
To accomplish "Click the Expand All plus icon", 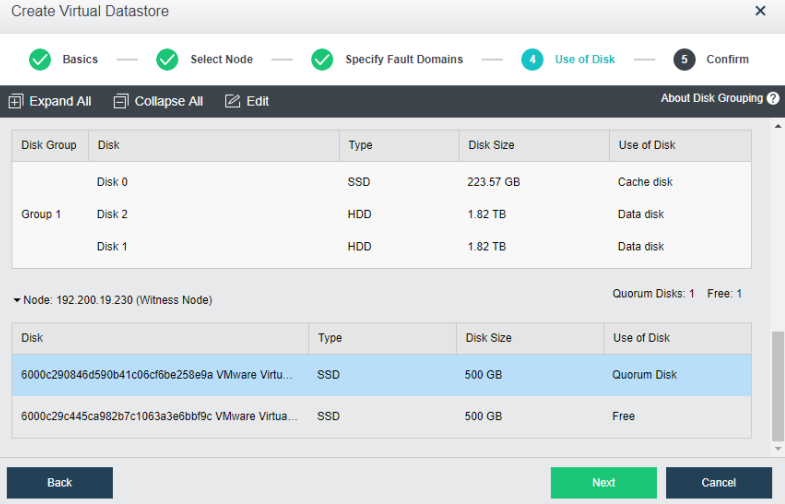I will 15,101.
